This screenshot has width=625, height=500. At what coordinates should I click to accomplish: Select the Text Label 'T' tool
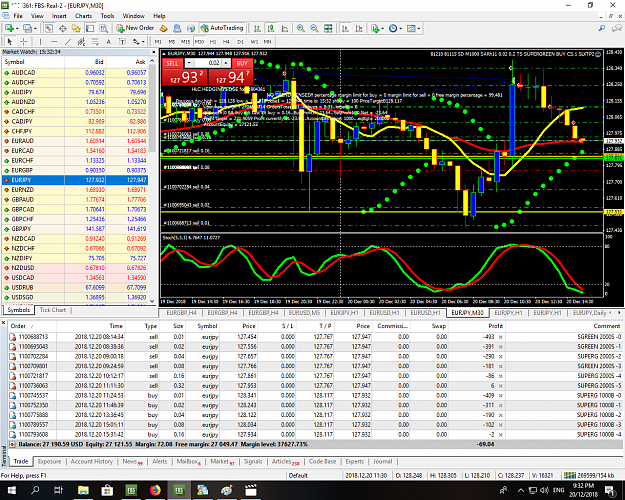122,41
